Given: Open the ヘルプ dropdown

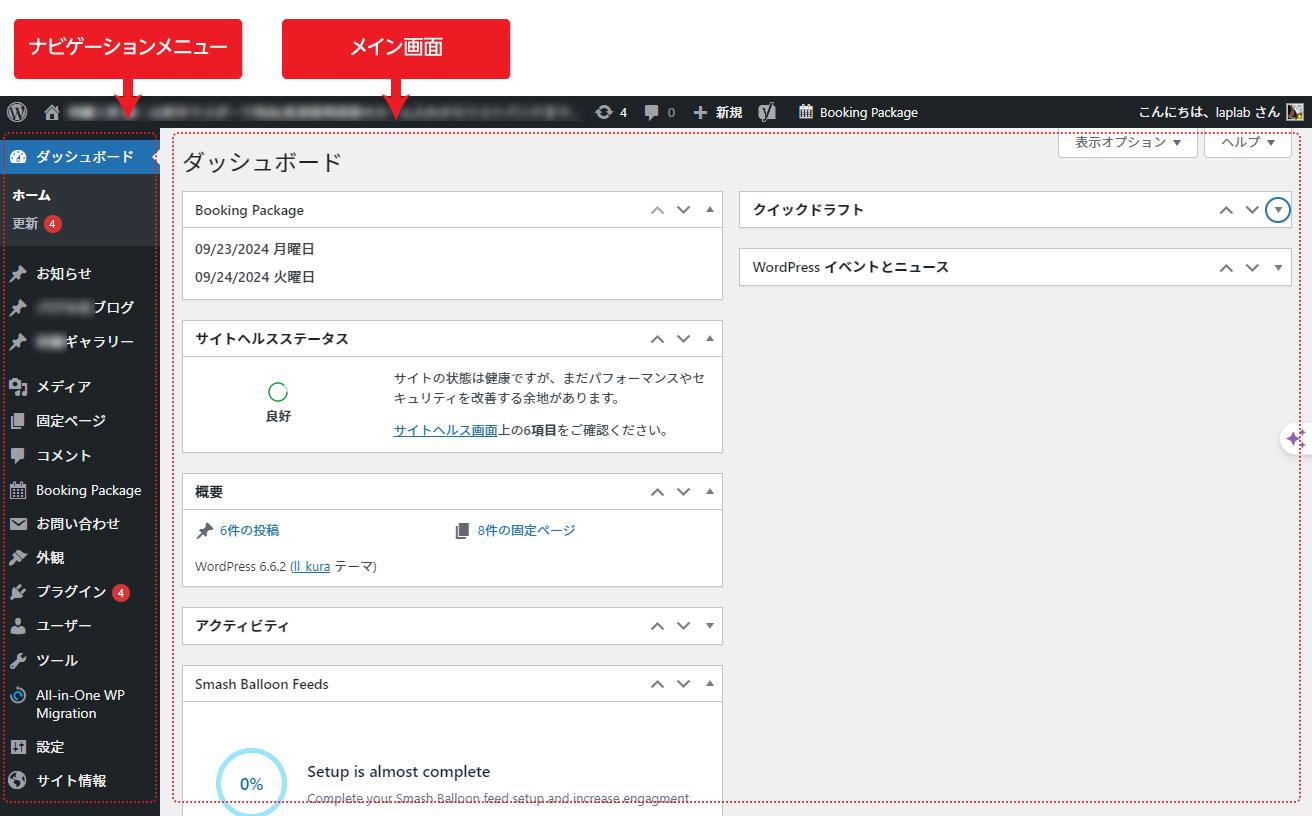Looking at the screenshot, I should coord(1246,143).
